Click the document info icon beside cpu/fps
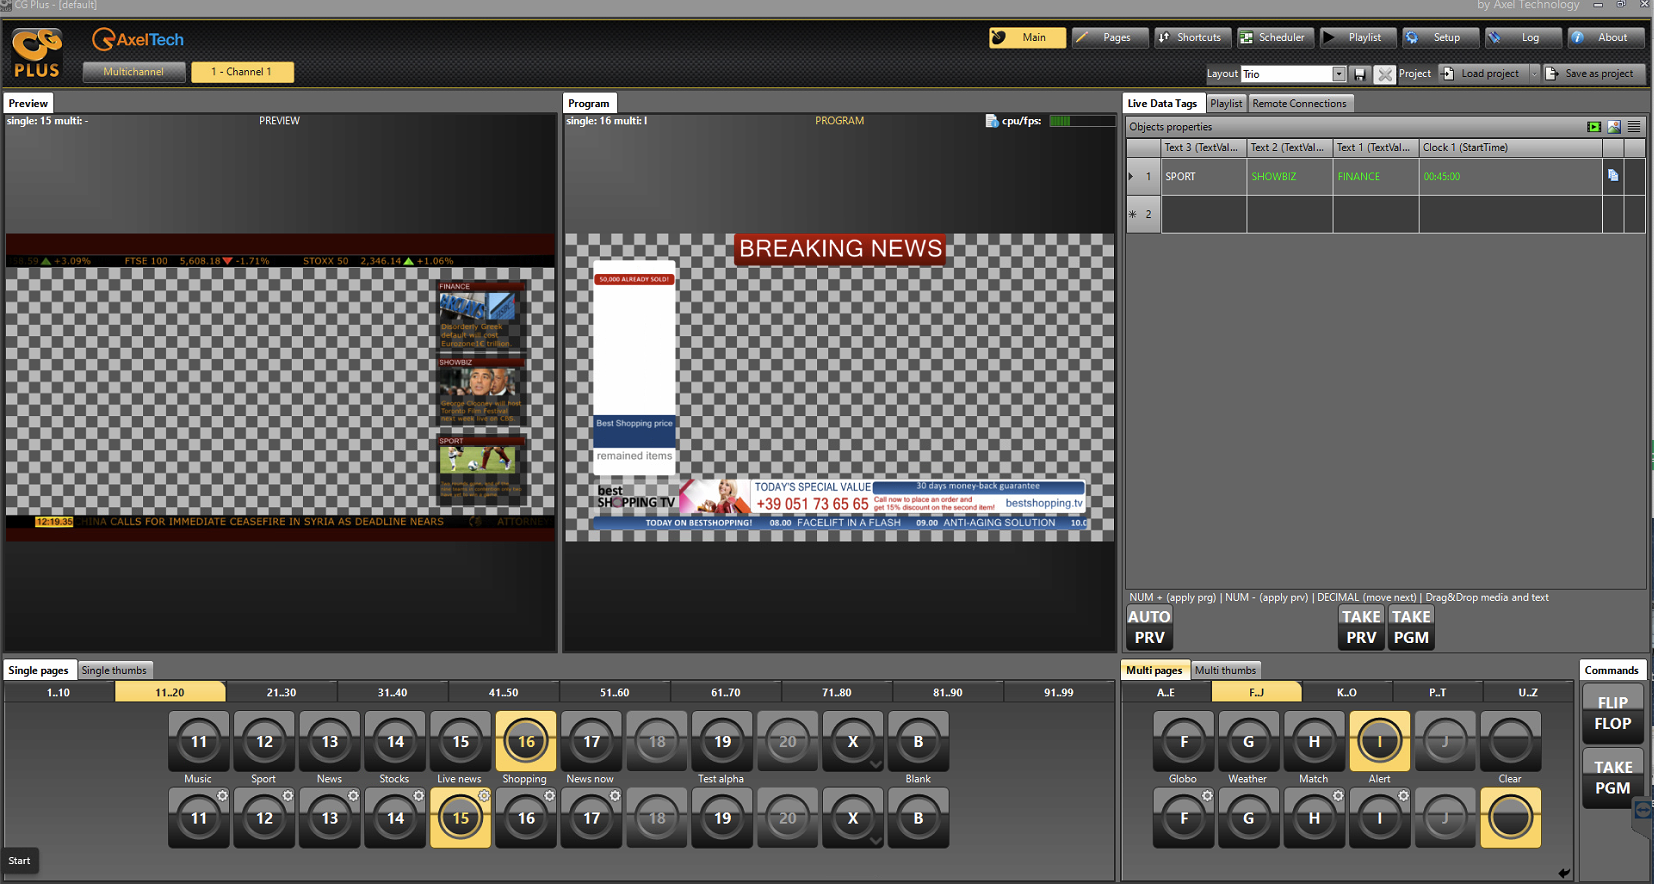Image resolution: width=1654 pixels, height=884 pixels. pyautogui.click(x=991, y=121)
